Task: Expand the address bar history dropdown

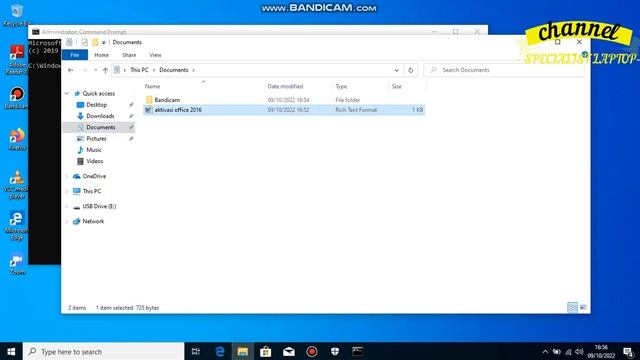Action: tap(396, 70)
